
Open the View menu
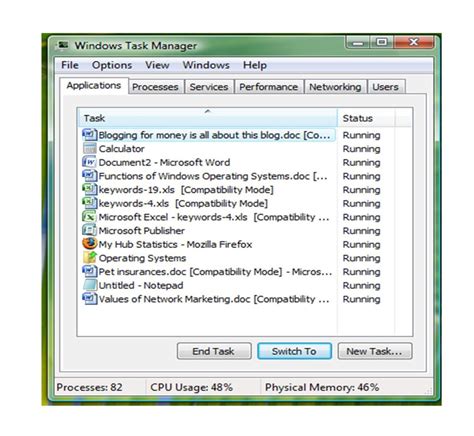pyautogui.click(x=157, y=65)
